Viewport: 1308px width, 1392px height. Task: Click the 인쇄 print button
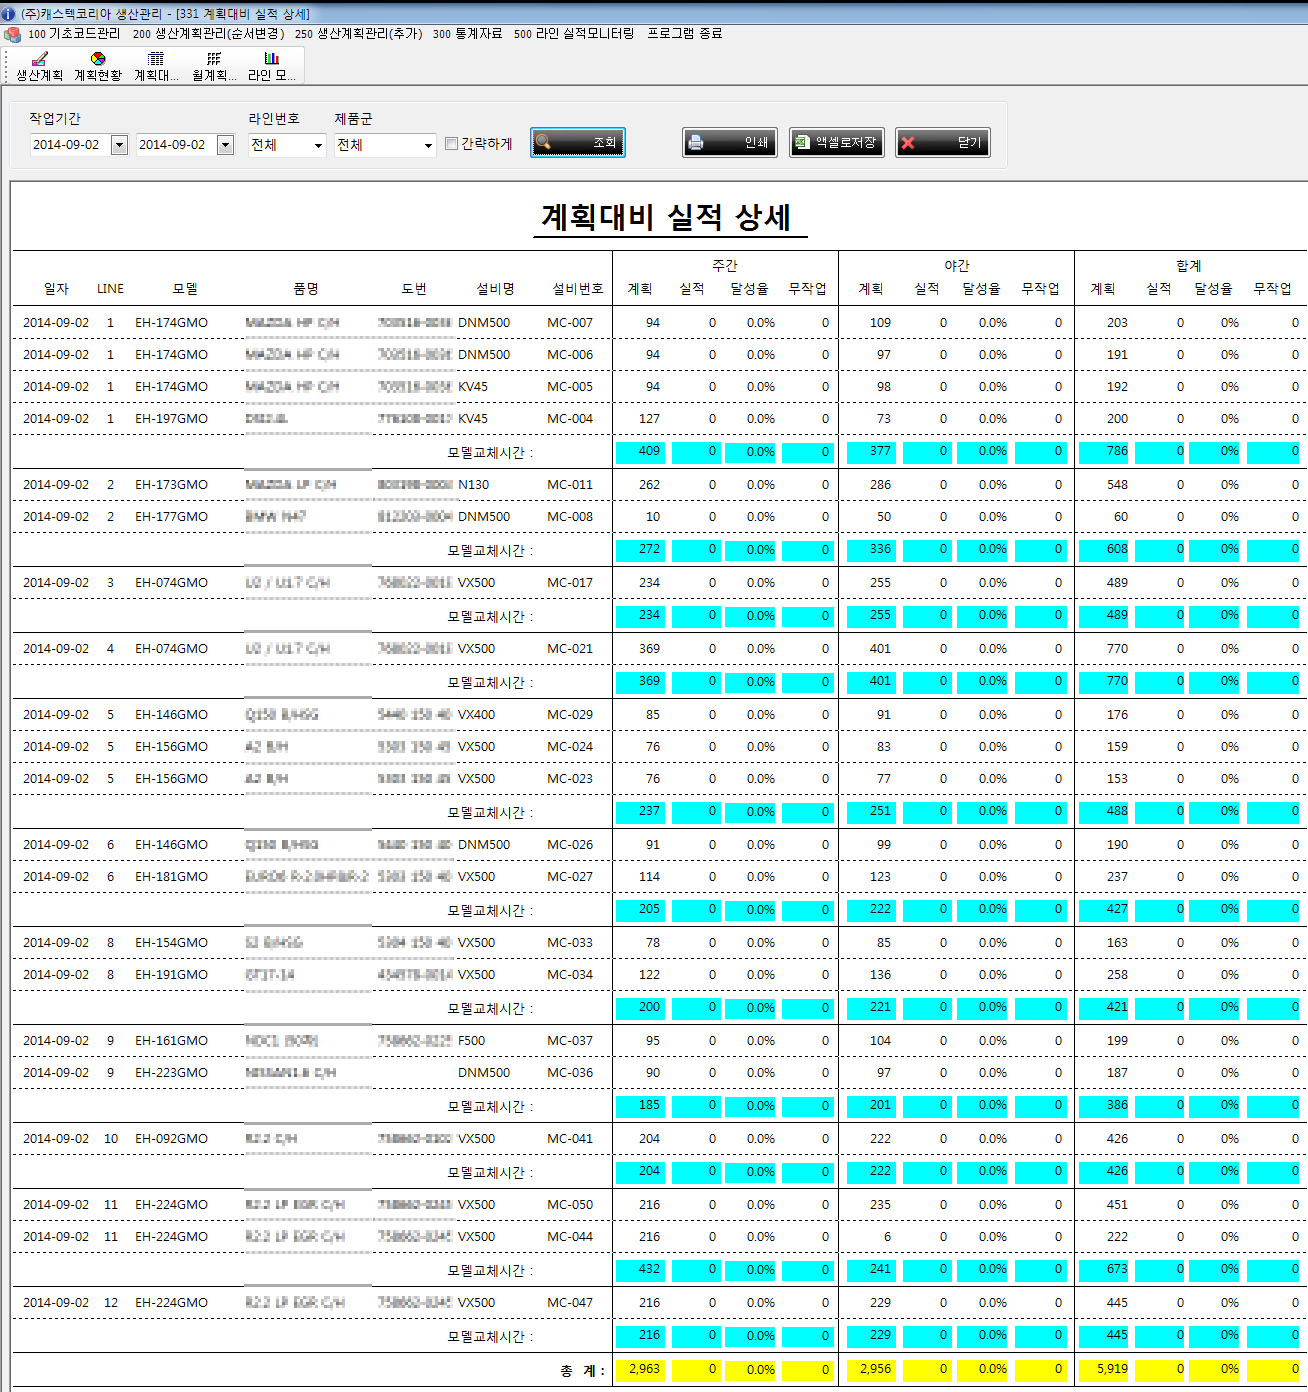(x=730, y=142)
